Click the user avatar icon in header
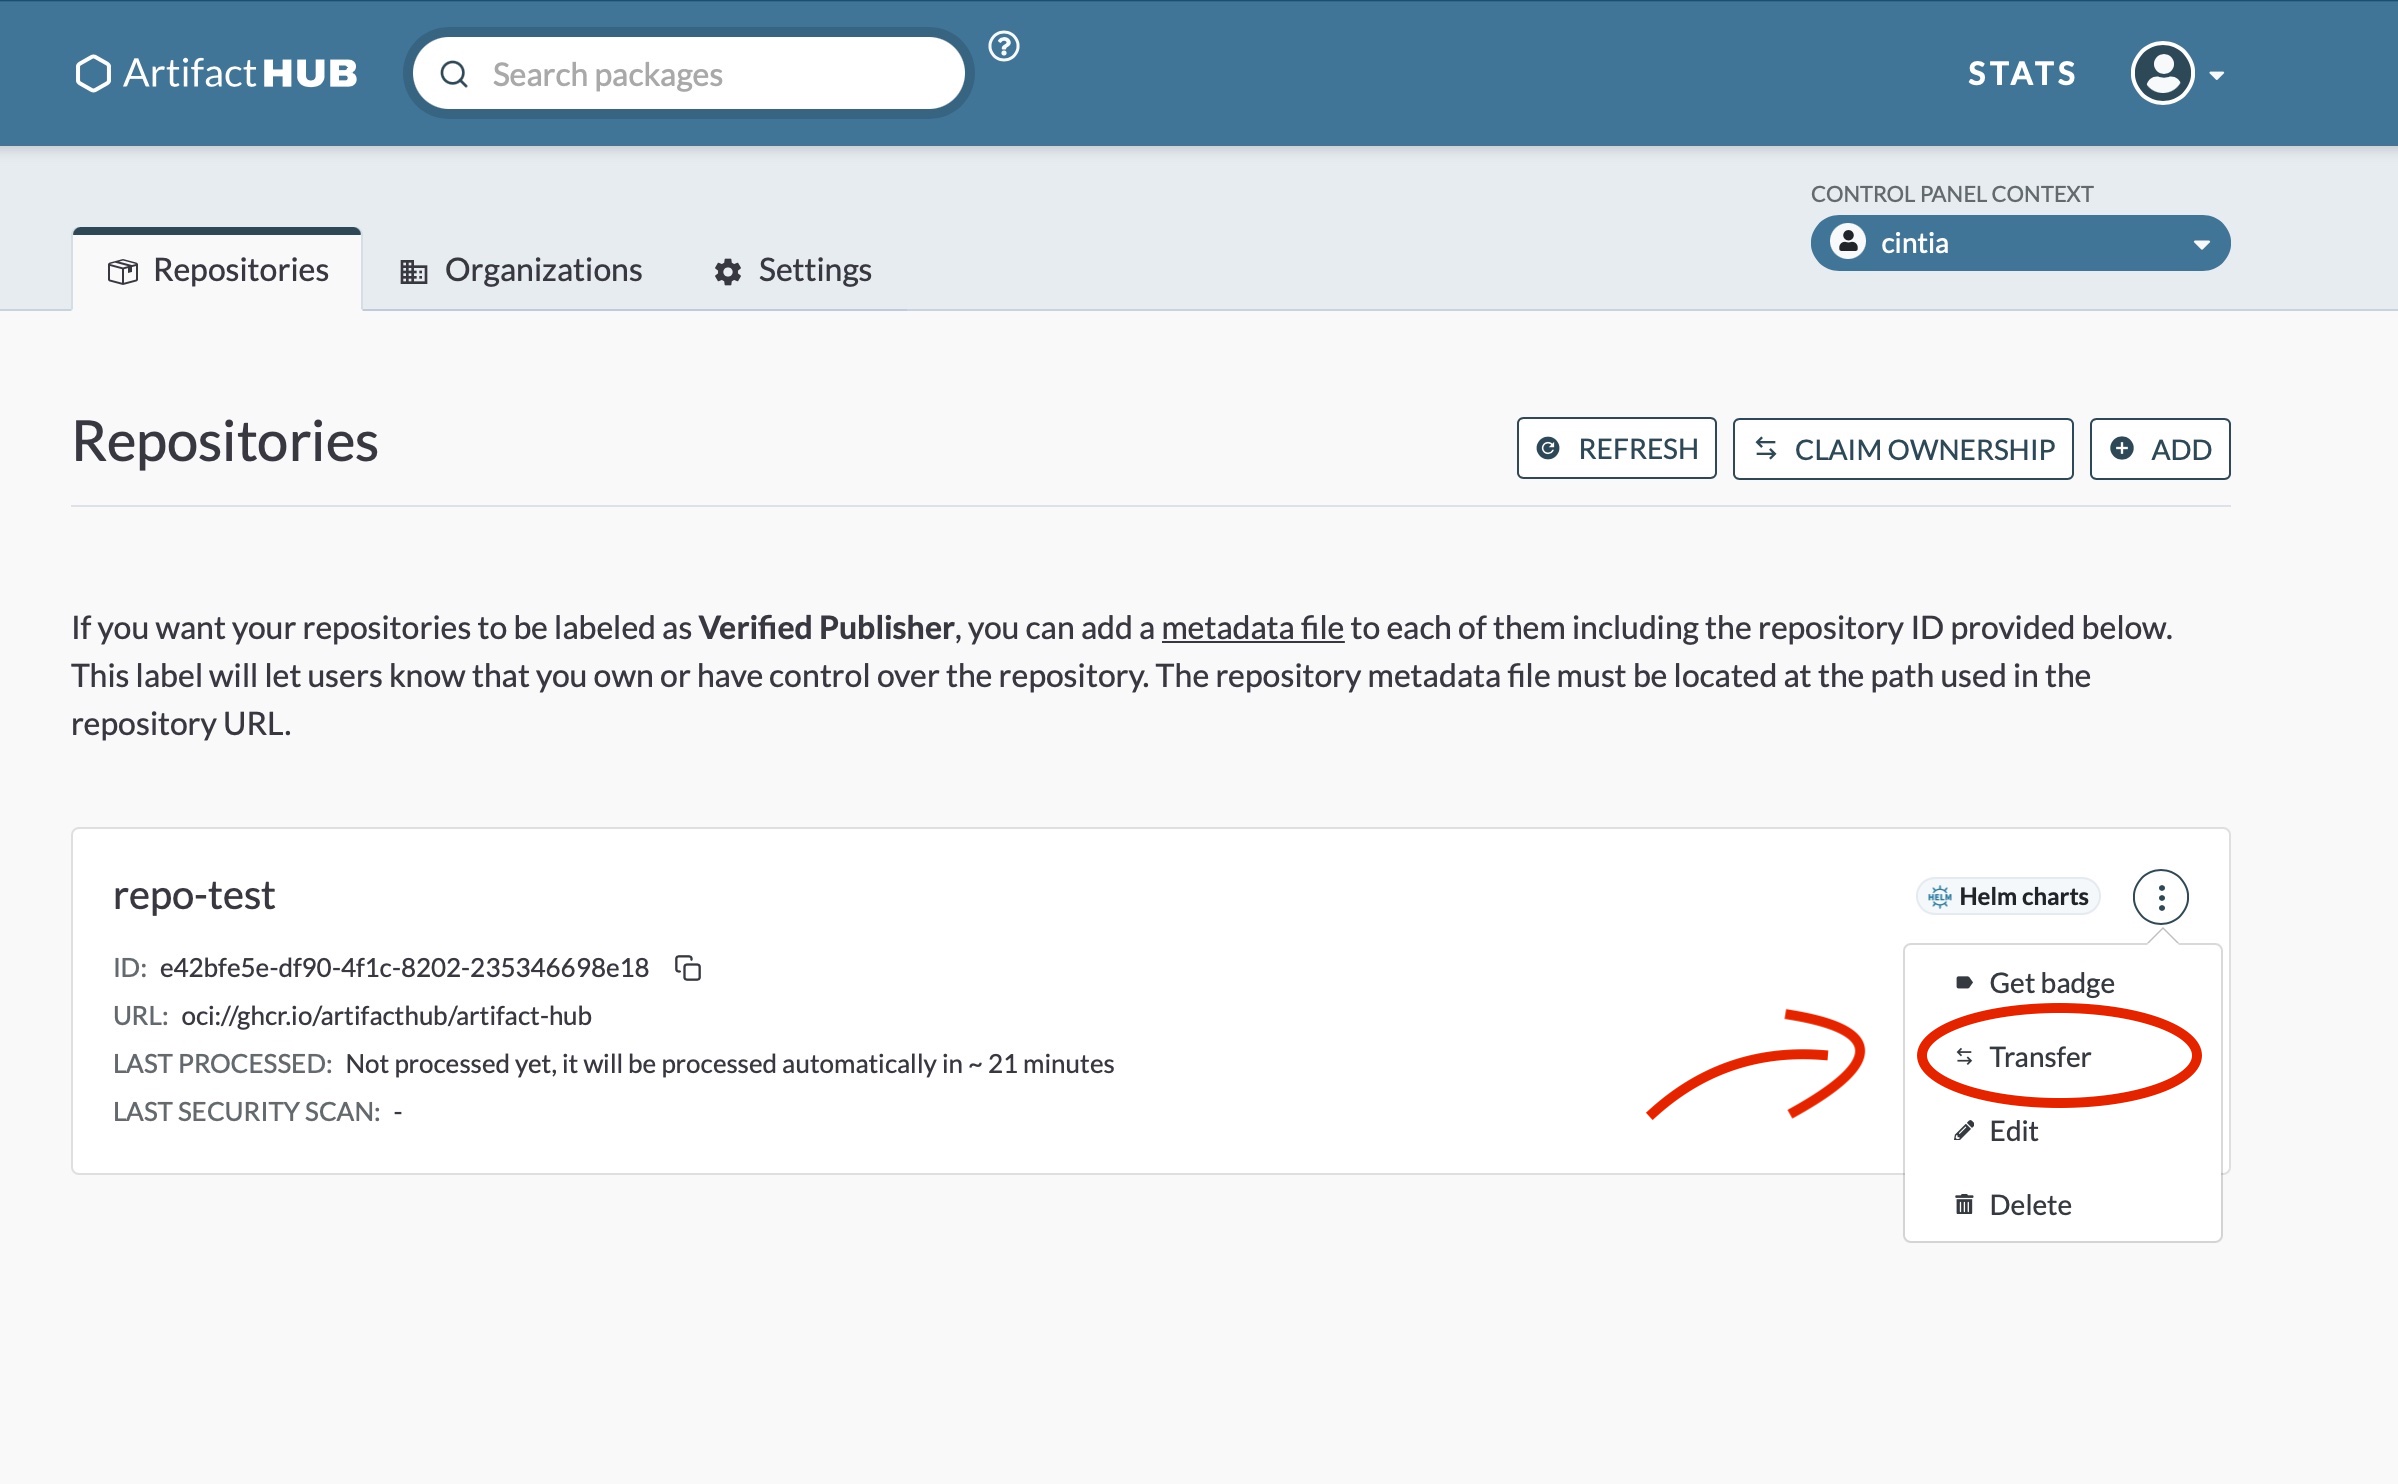The width and height of the screenshot is (2398, 1484). (2162, 73)
